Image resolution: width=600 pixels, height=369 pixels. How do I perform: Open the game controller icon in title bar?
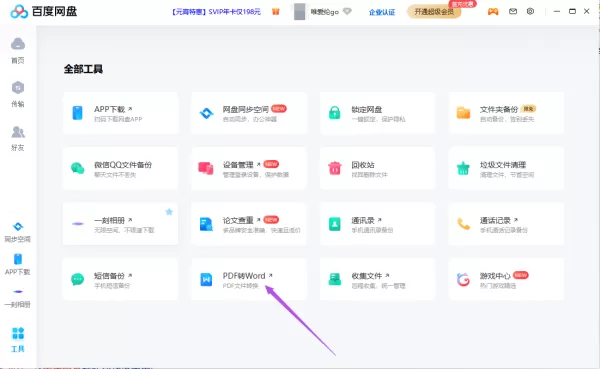pyautogui.click(x=493, y=11)
